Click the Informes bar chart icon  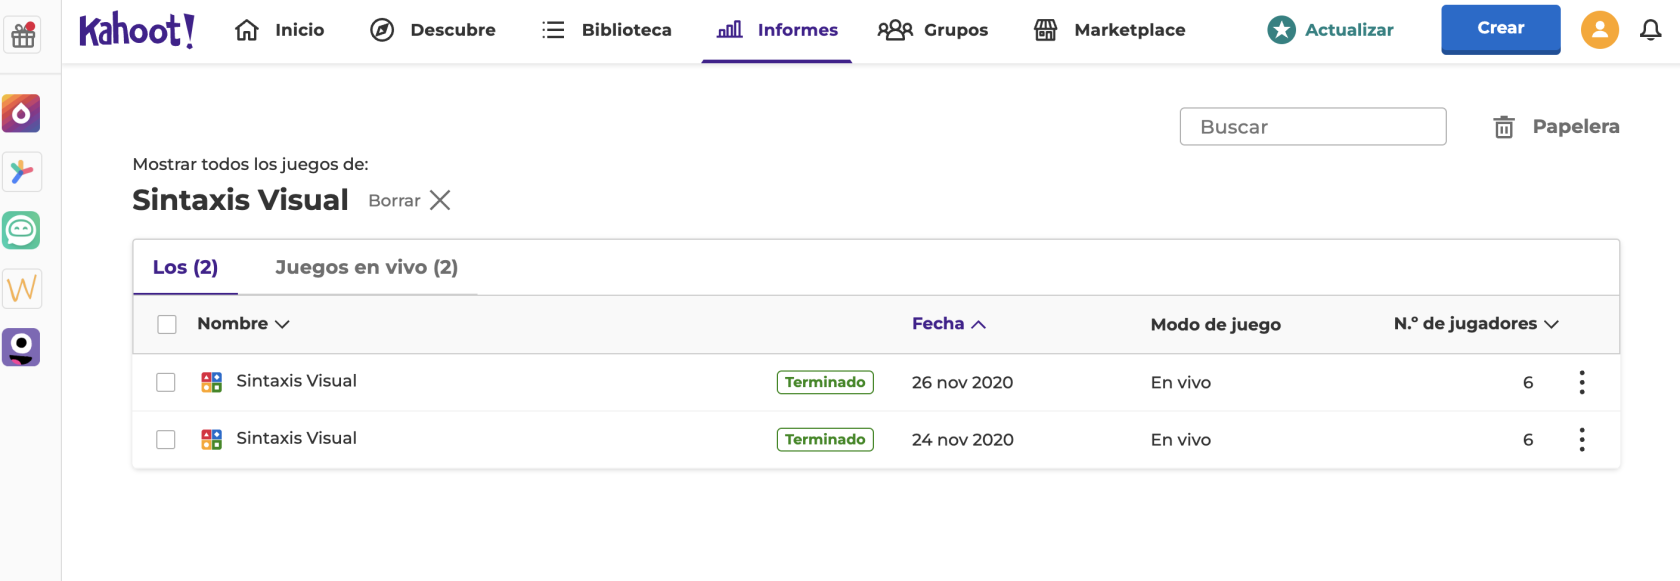(x=730, y=30)
